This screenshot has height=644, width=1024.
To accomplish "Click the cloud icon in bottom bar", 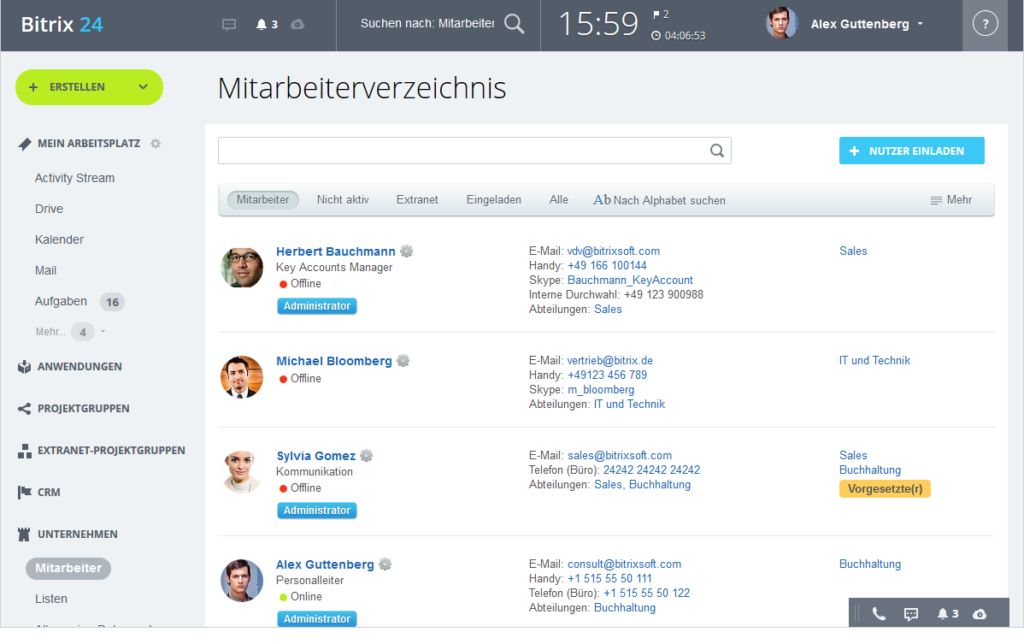I will pos(980,614).
